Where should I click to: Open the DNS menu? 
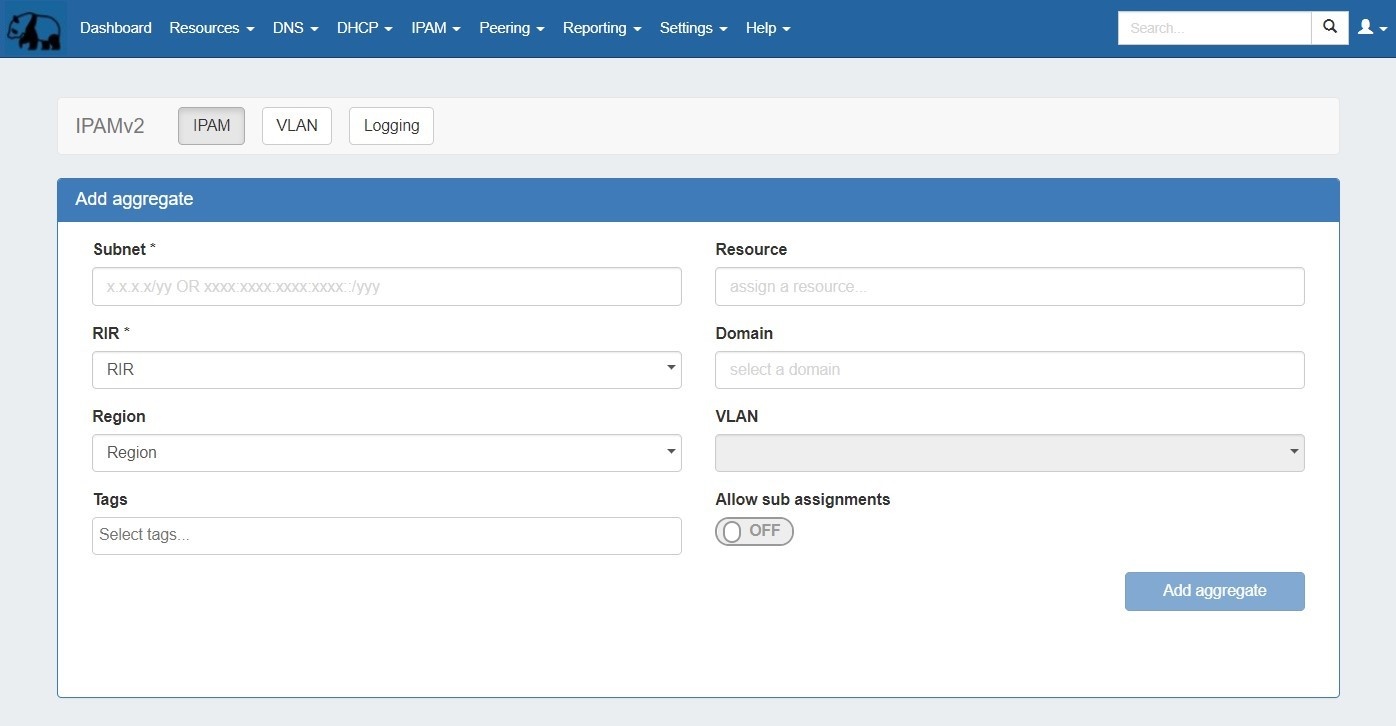click(295, 28)
